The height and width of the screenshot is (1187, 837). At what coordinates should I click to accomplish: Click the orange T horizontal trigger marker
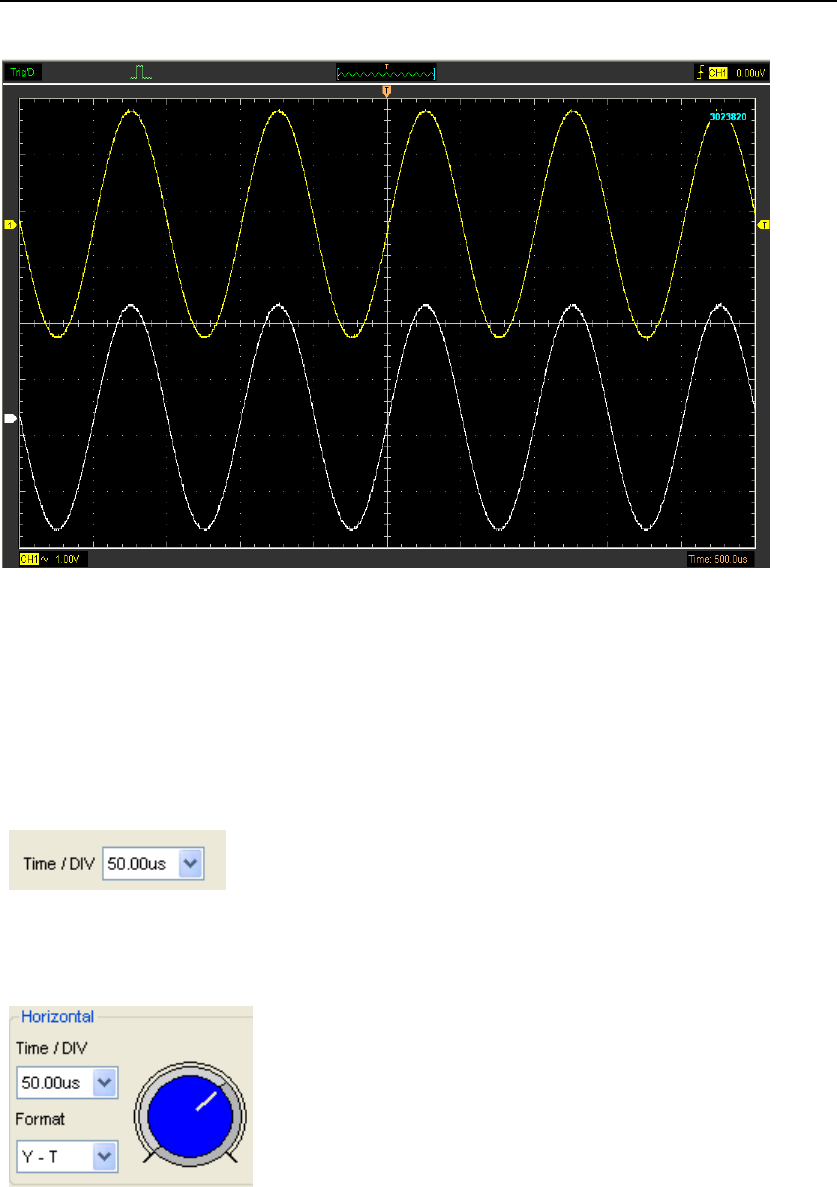(x=387, y=91)
